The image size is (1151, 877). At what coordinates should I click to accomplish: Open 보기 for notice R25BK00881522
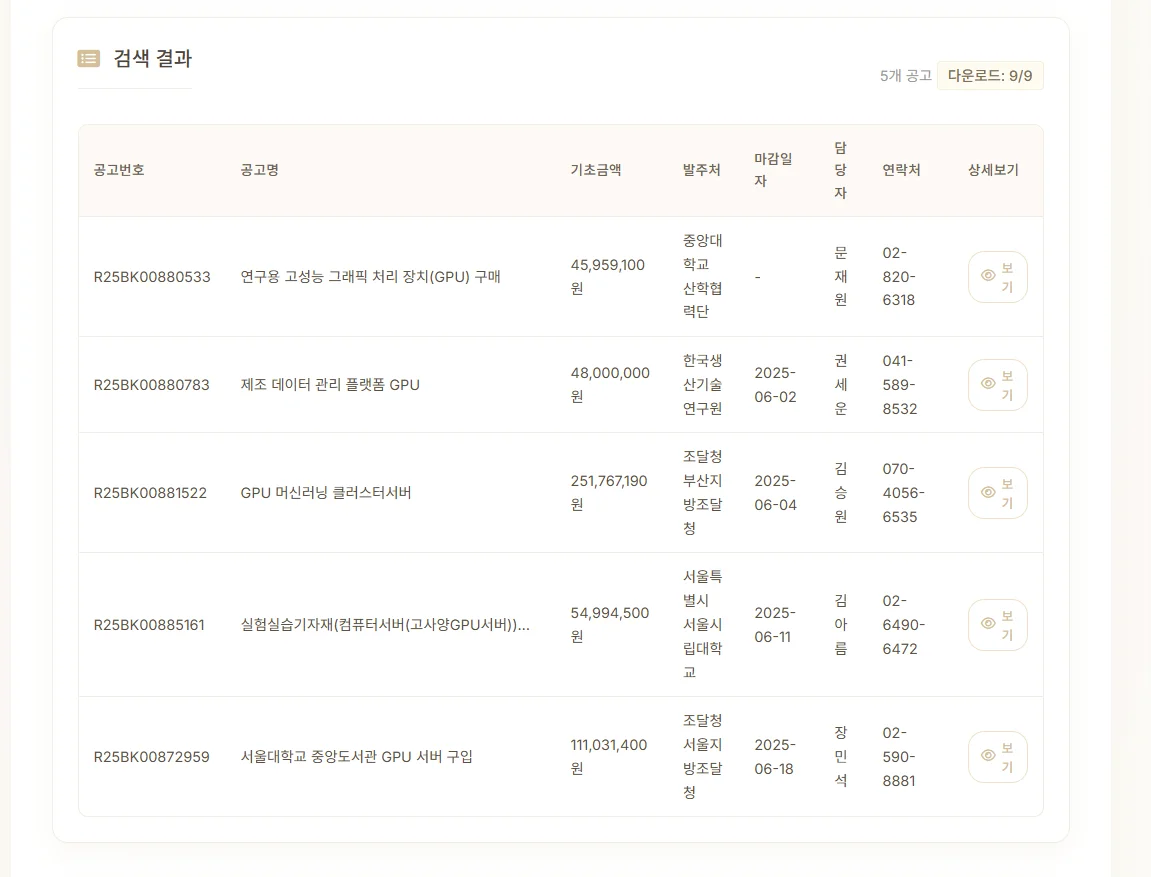pos(998,492)
